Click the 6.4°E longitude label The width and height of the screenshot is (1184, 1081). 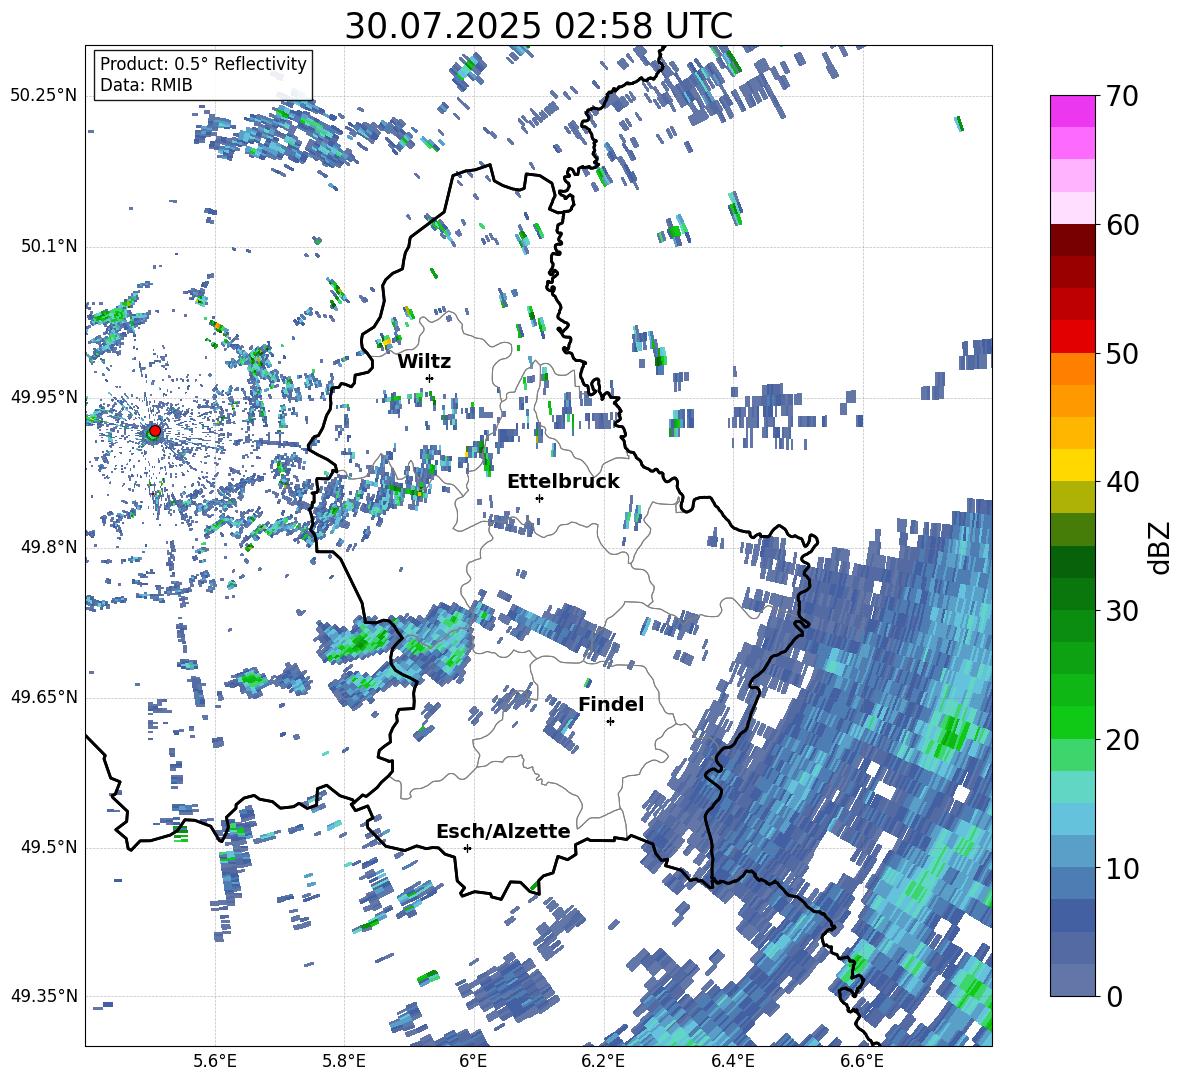732,1062
